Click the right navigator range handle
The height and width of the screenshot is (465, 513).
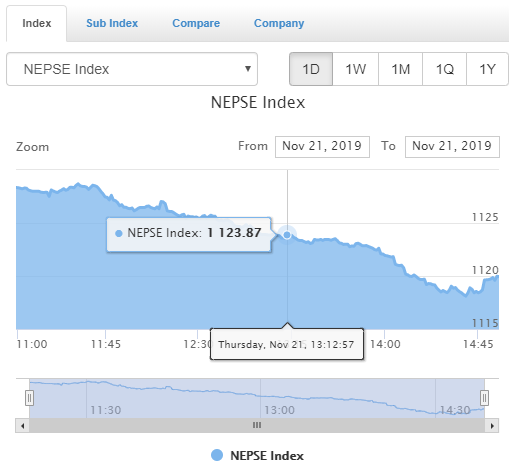pyautogui.click(x=484, y=398)
